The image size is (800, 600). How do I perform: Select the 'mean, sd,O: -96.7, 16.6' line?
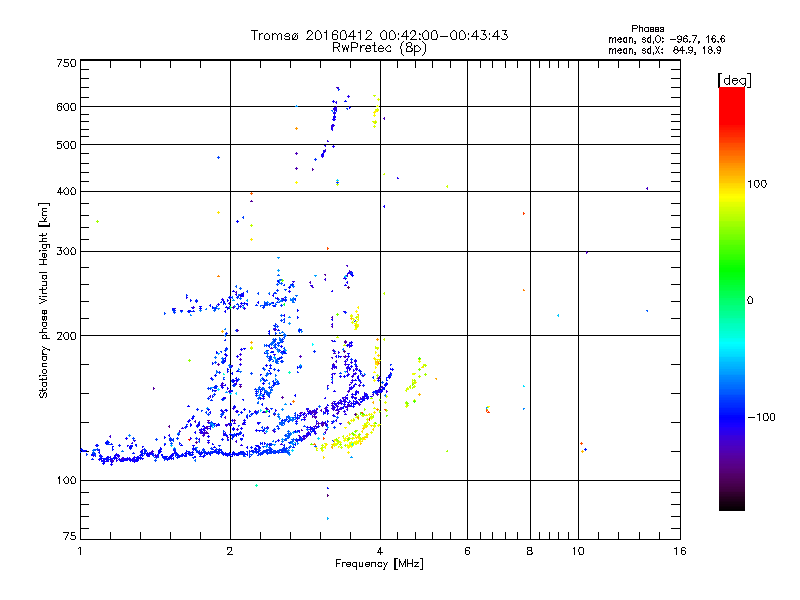tap(666, 39)
